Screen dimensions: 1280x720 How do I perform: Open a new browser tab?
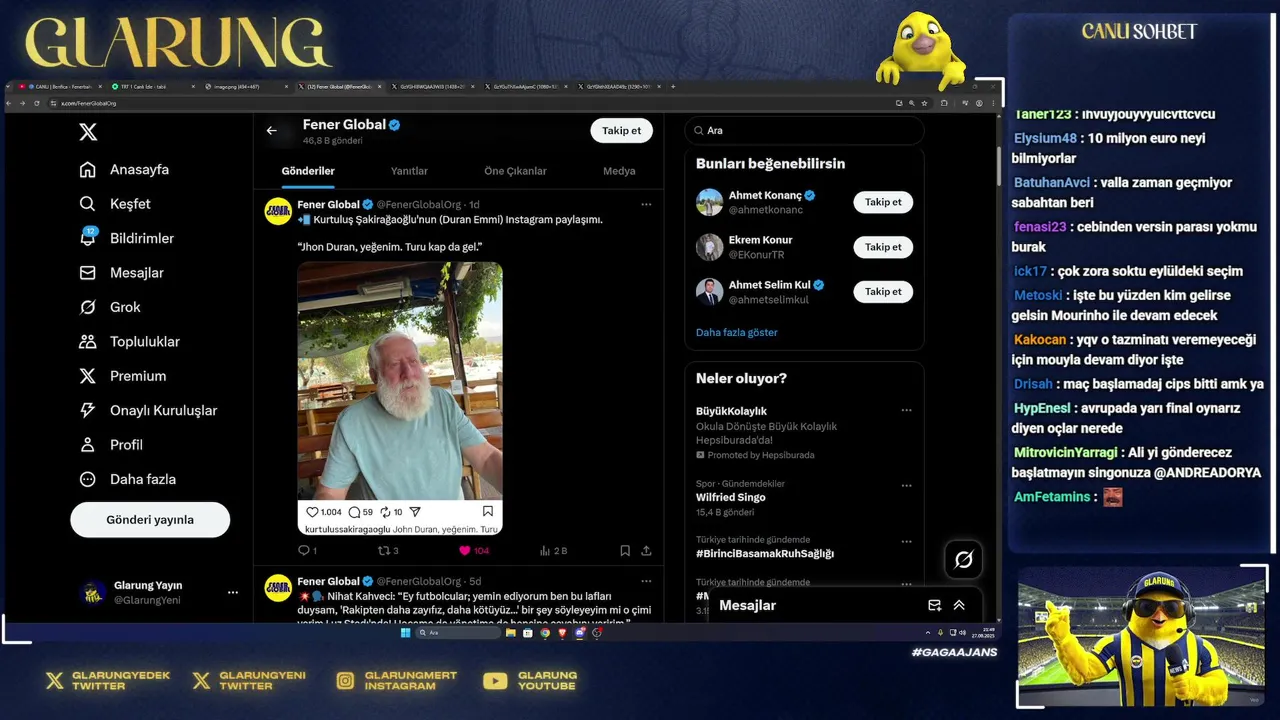[x=673, y=87]
